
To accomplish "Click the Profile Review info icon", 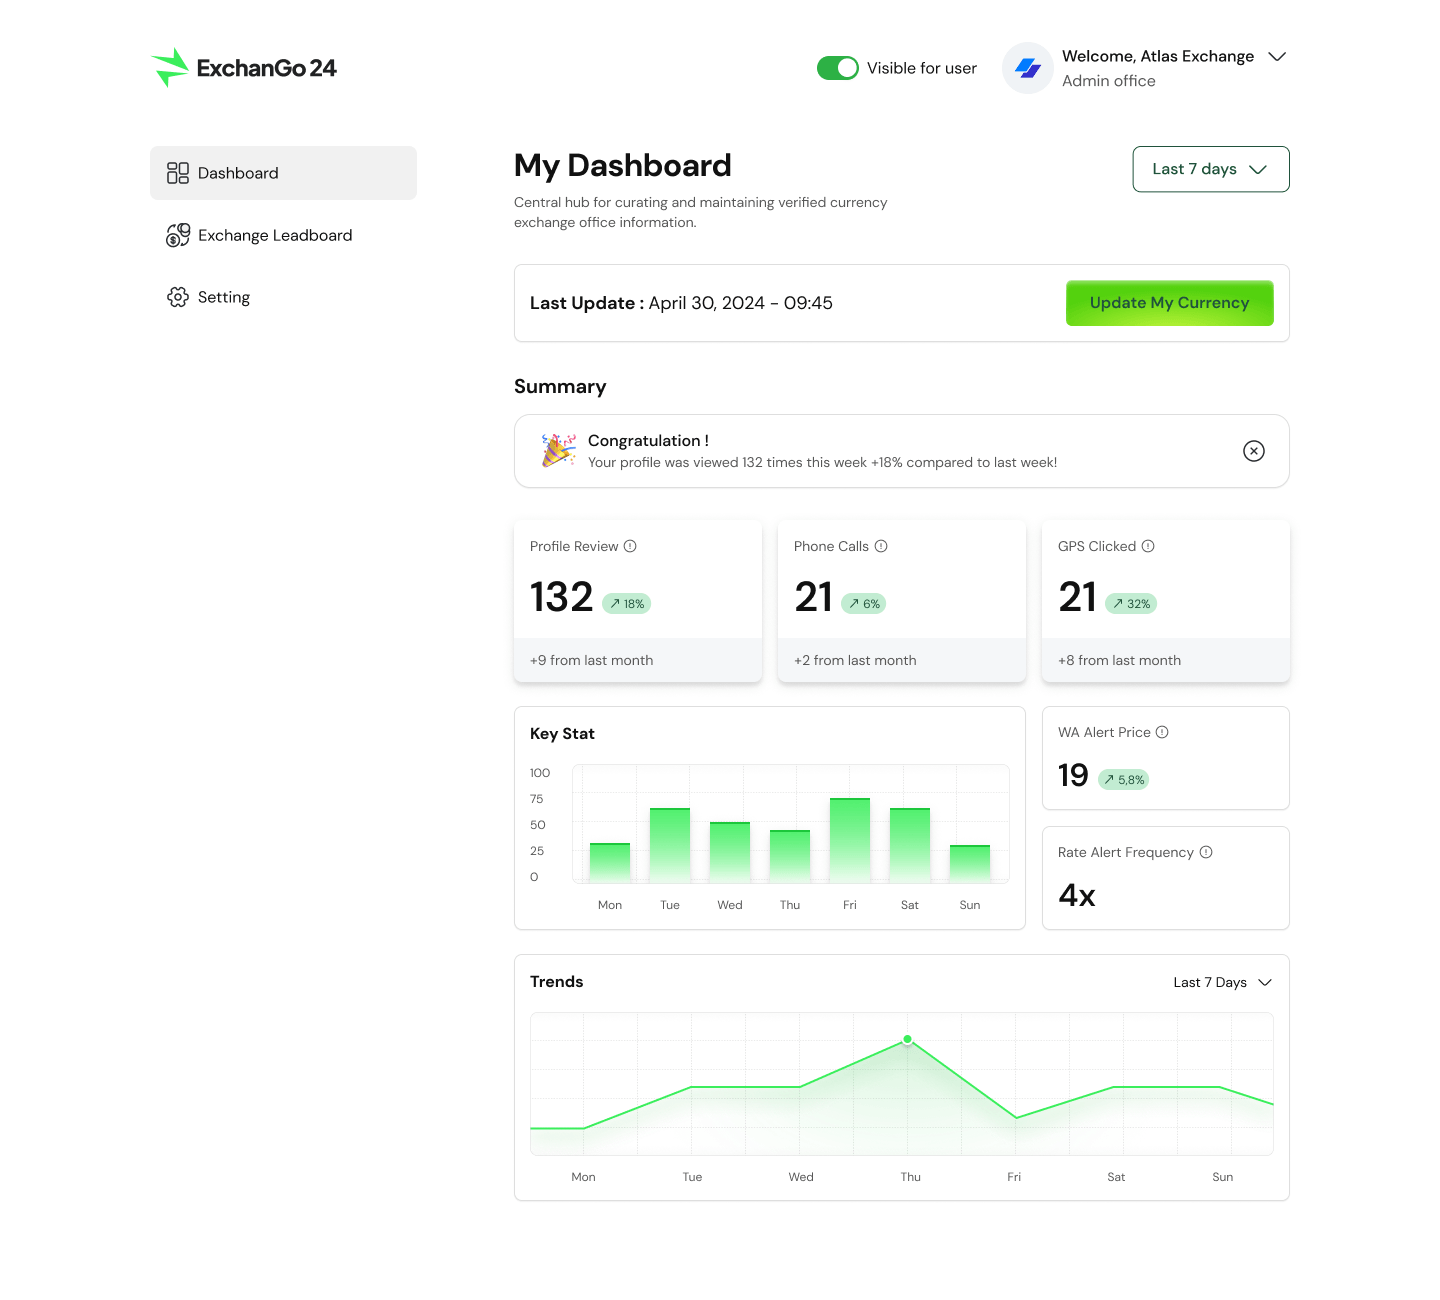I will point(630,546).
